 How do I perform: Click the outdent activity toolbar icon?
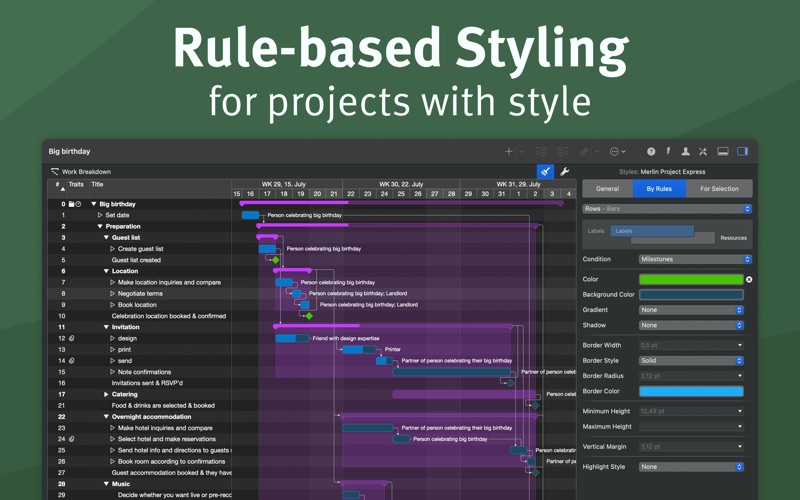[x=562, y=152]
